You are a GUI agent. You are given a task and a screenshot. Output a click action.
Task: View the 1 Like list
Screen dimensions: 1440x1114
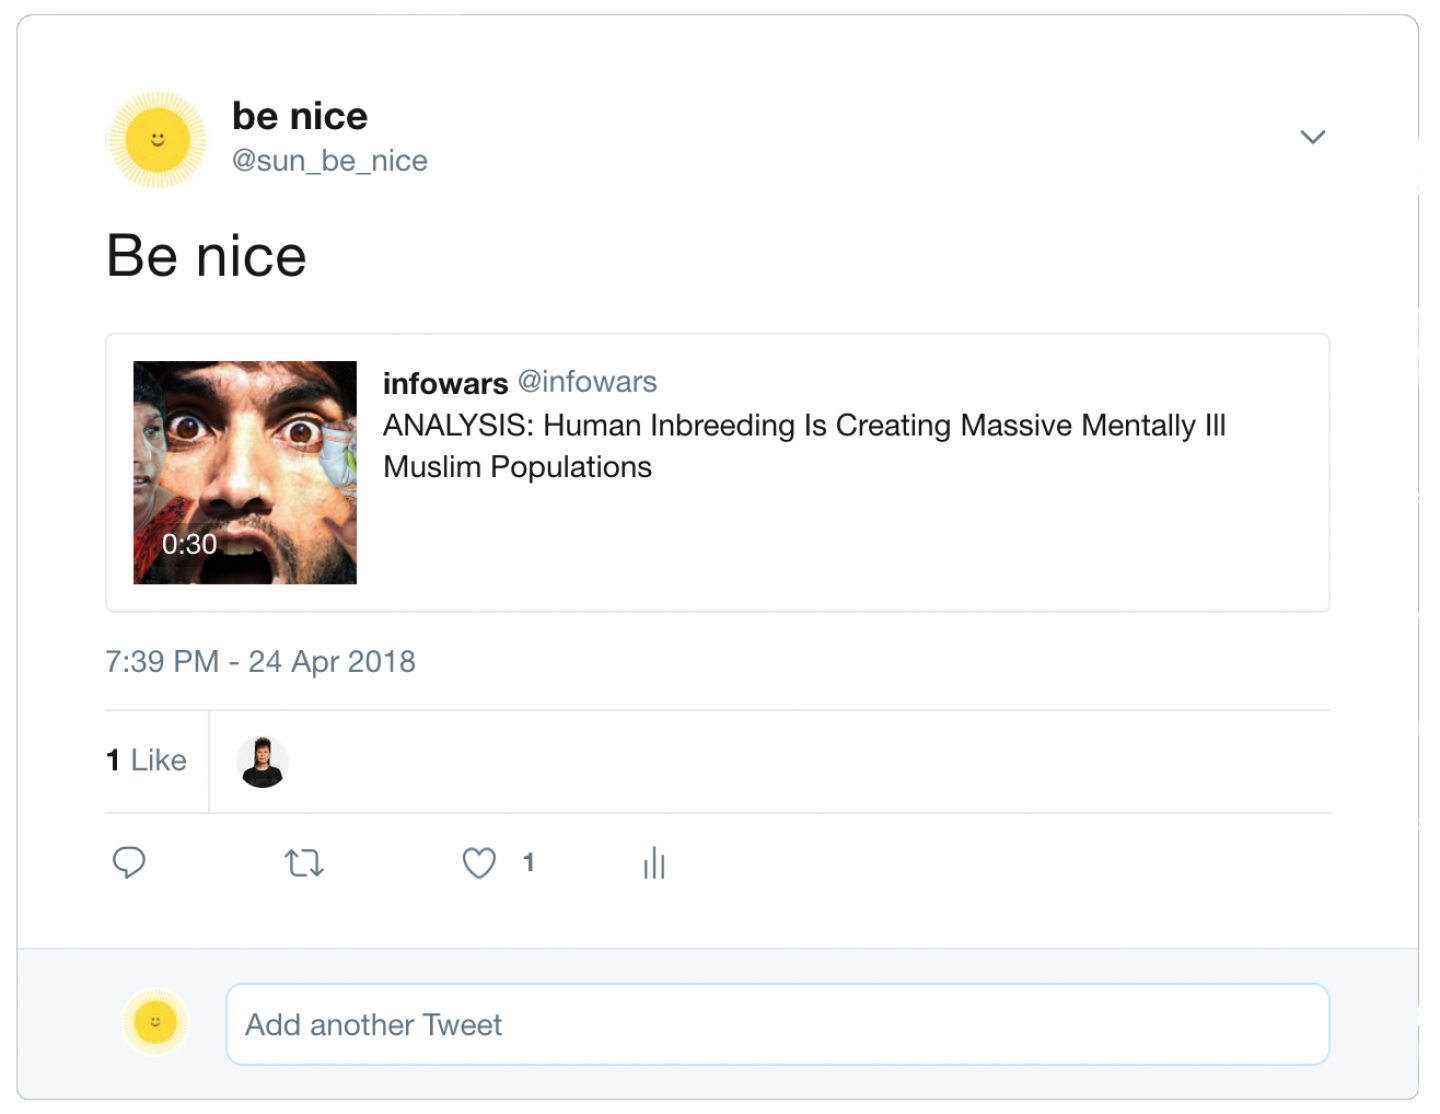pyautogui.click(x=146, y=760)
